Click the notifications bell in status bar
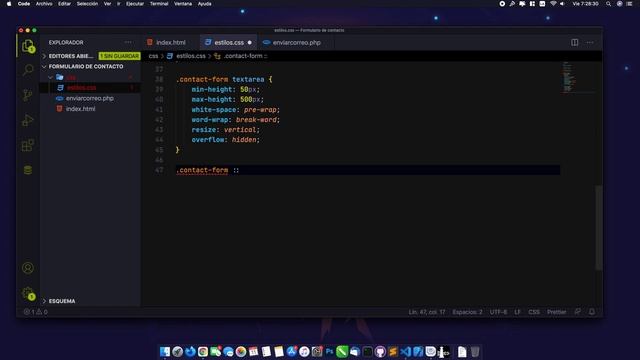The width and height of the screenshot is (640, 360). coord(592,312)
